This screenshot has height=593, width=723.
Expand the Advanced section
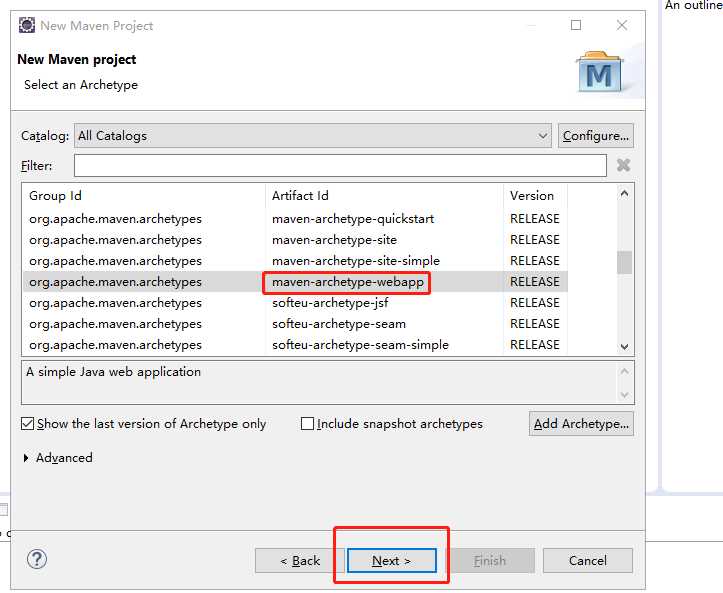(x=26, y=457)
